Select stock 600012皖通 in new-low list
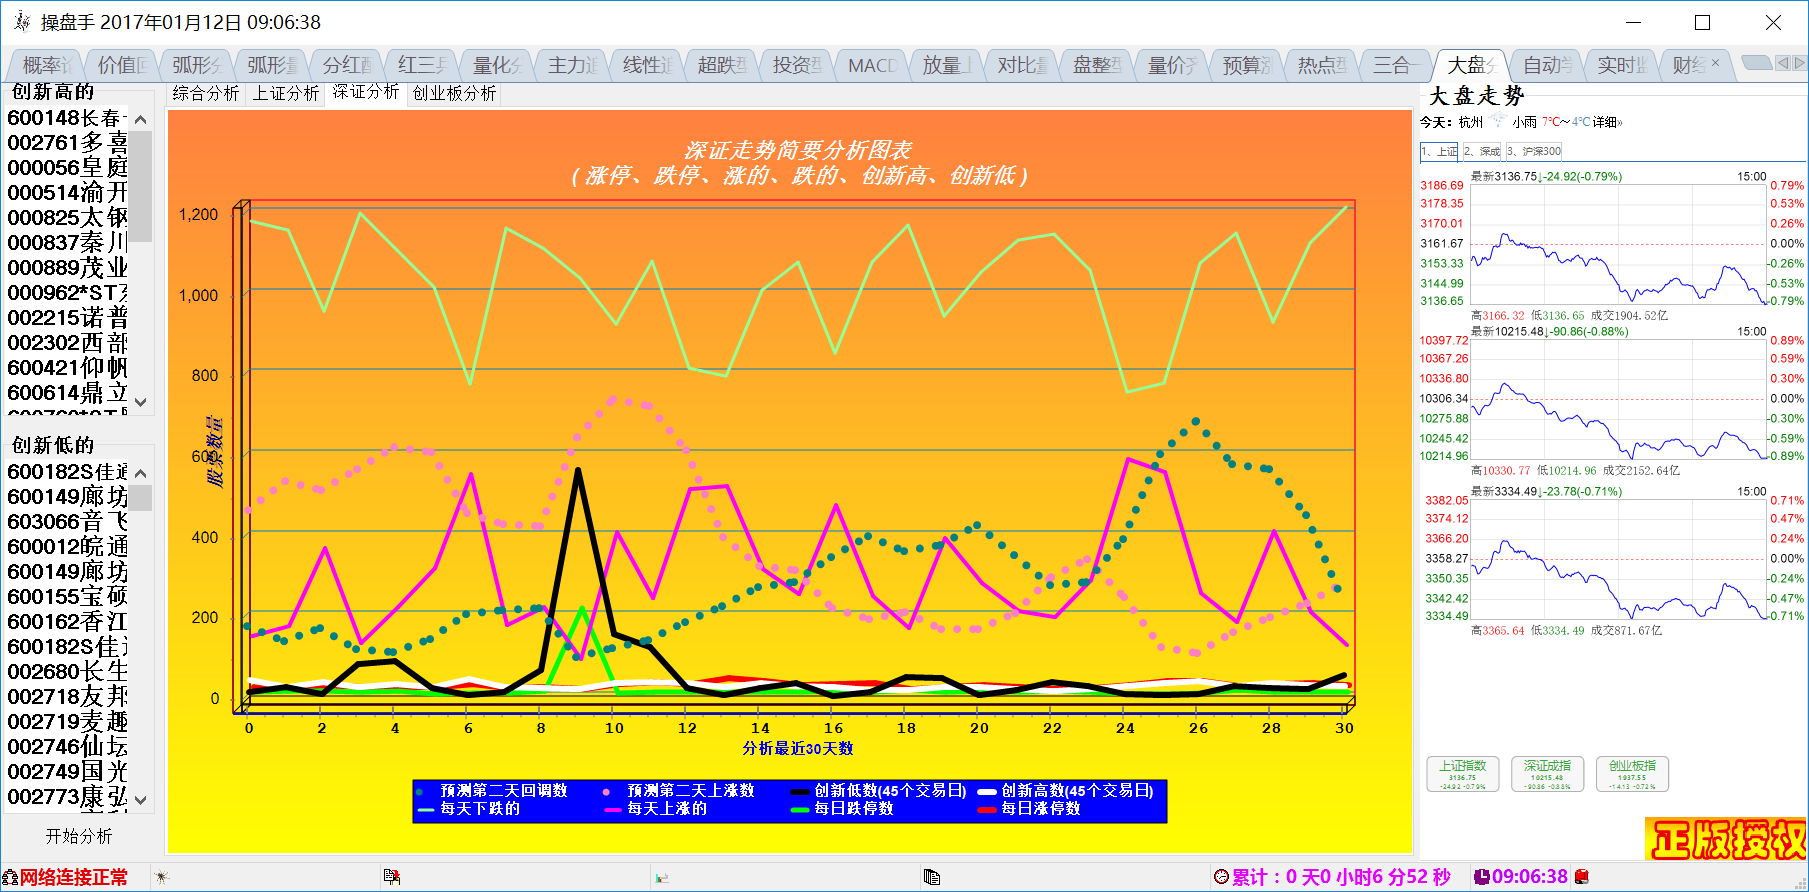The width and height of the screenshot is (1809, 892). pos(67,547)
